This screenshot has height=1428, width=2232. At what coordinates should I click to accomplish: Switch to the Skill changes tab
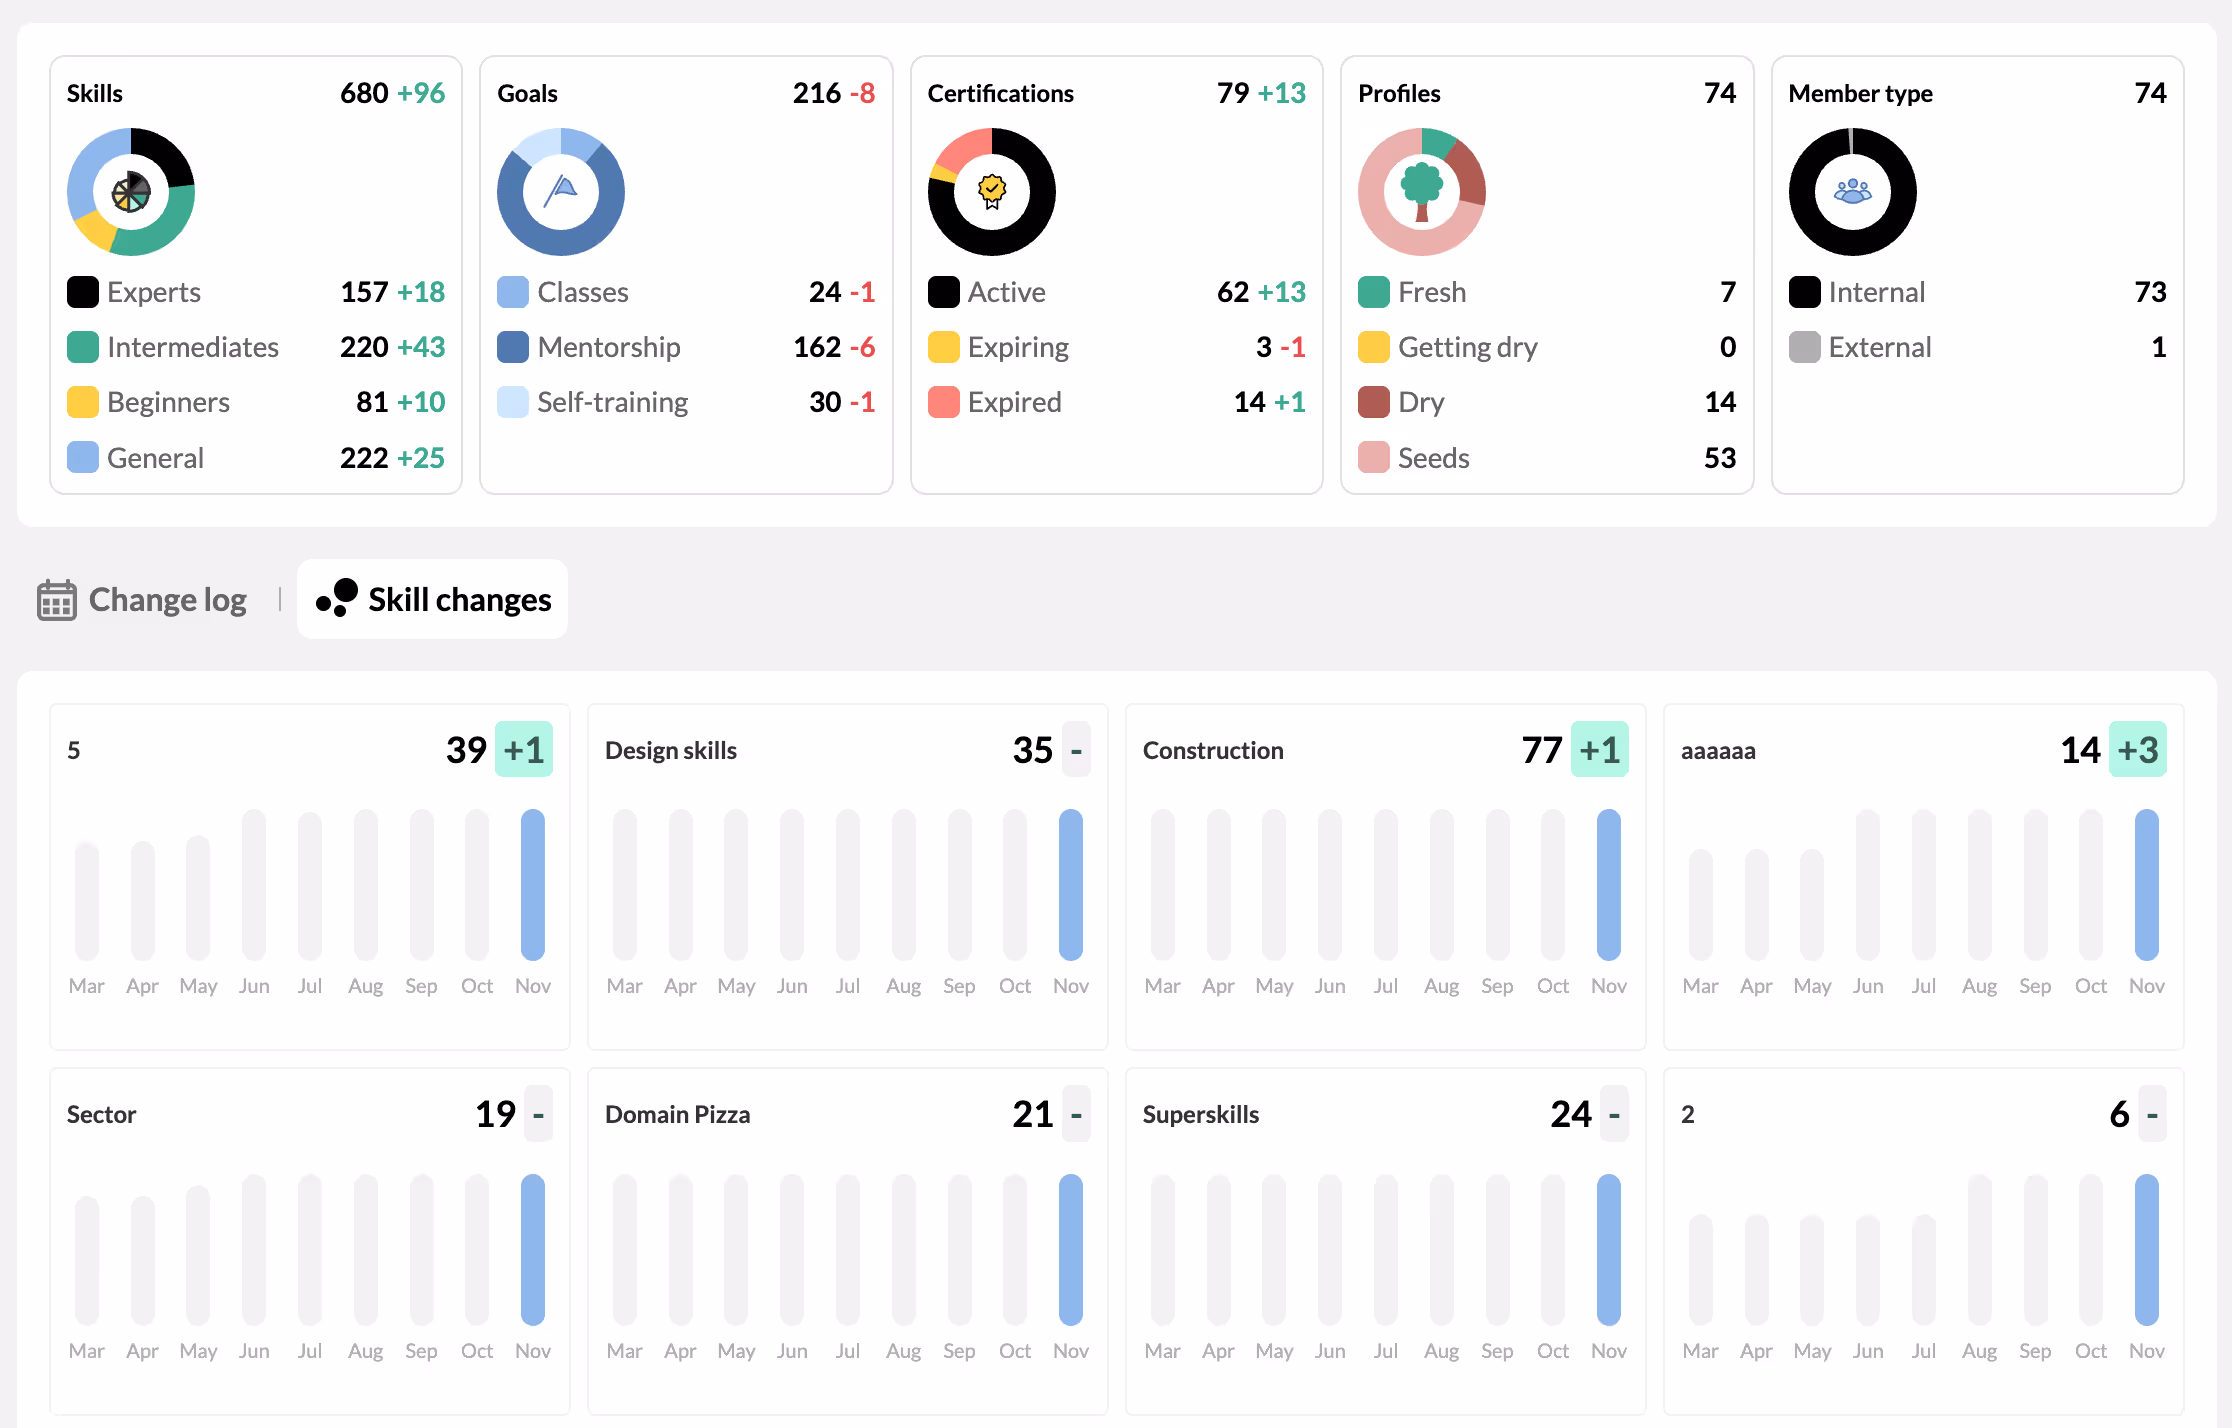459,600
